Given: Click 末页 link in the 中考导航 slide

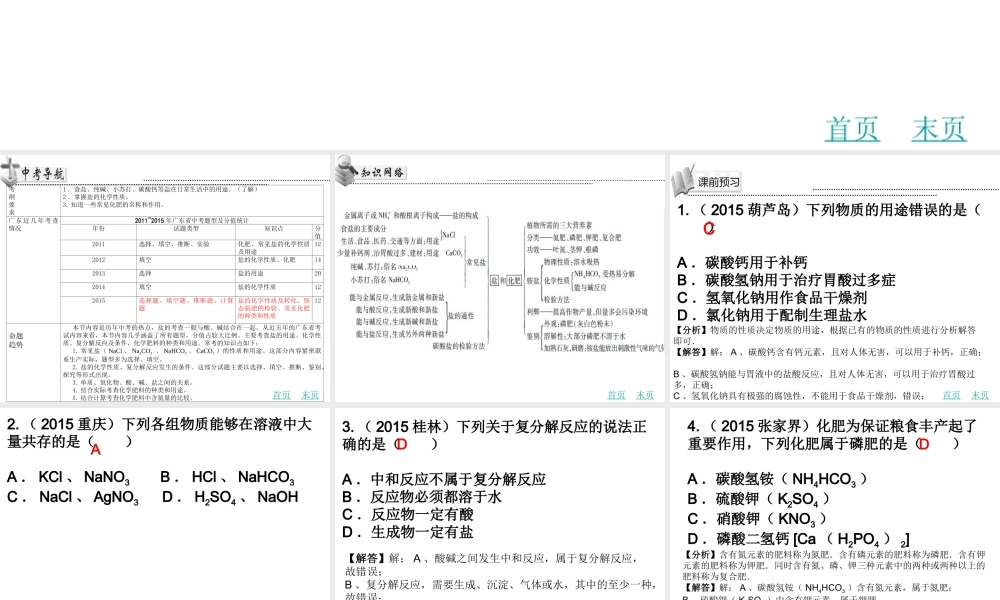Looking at the screenshot, I should (310, 395).
